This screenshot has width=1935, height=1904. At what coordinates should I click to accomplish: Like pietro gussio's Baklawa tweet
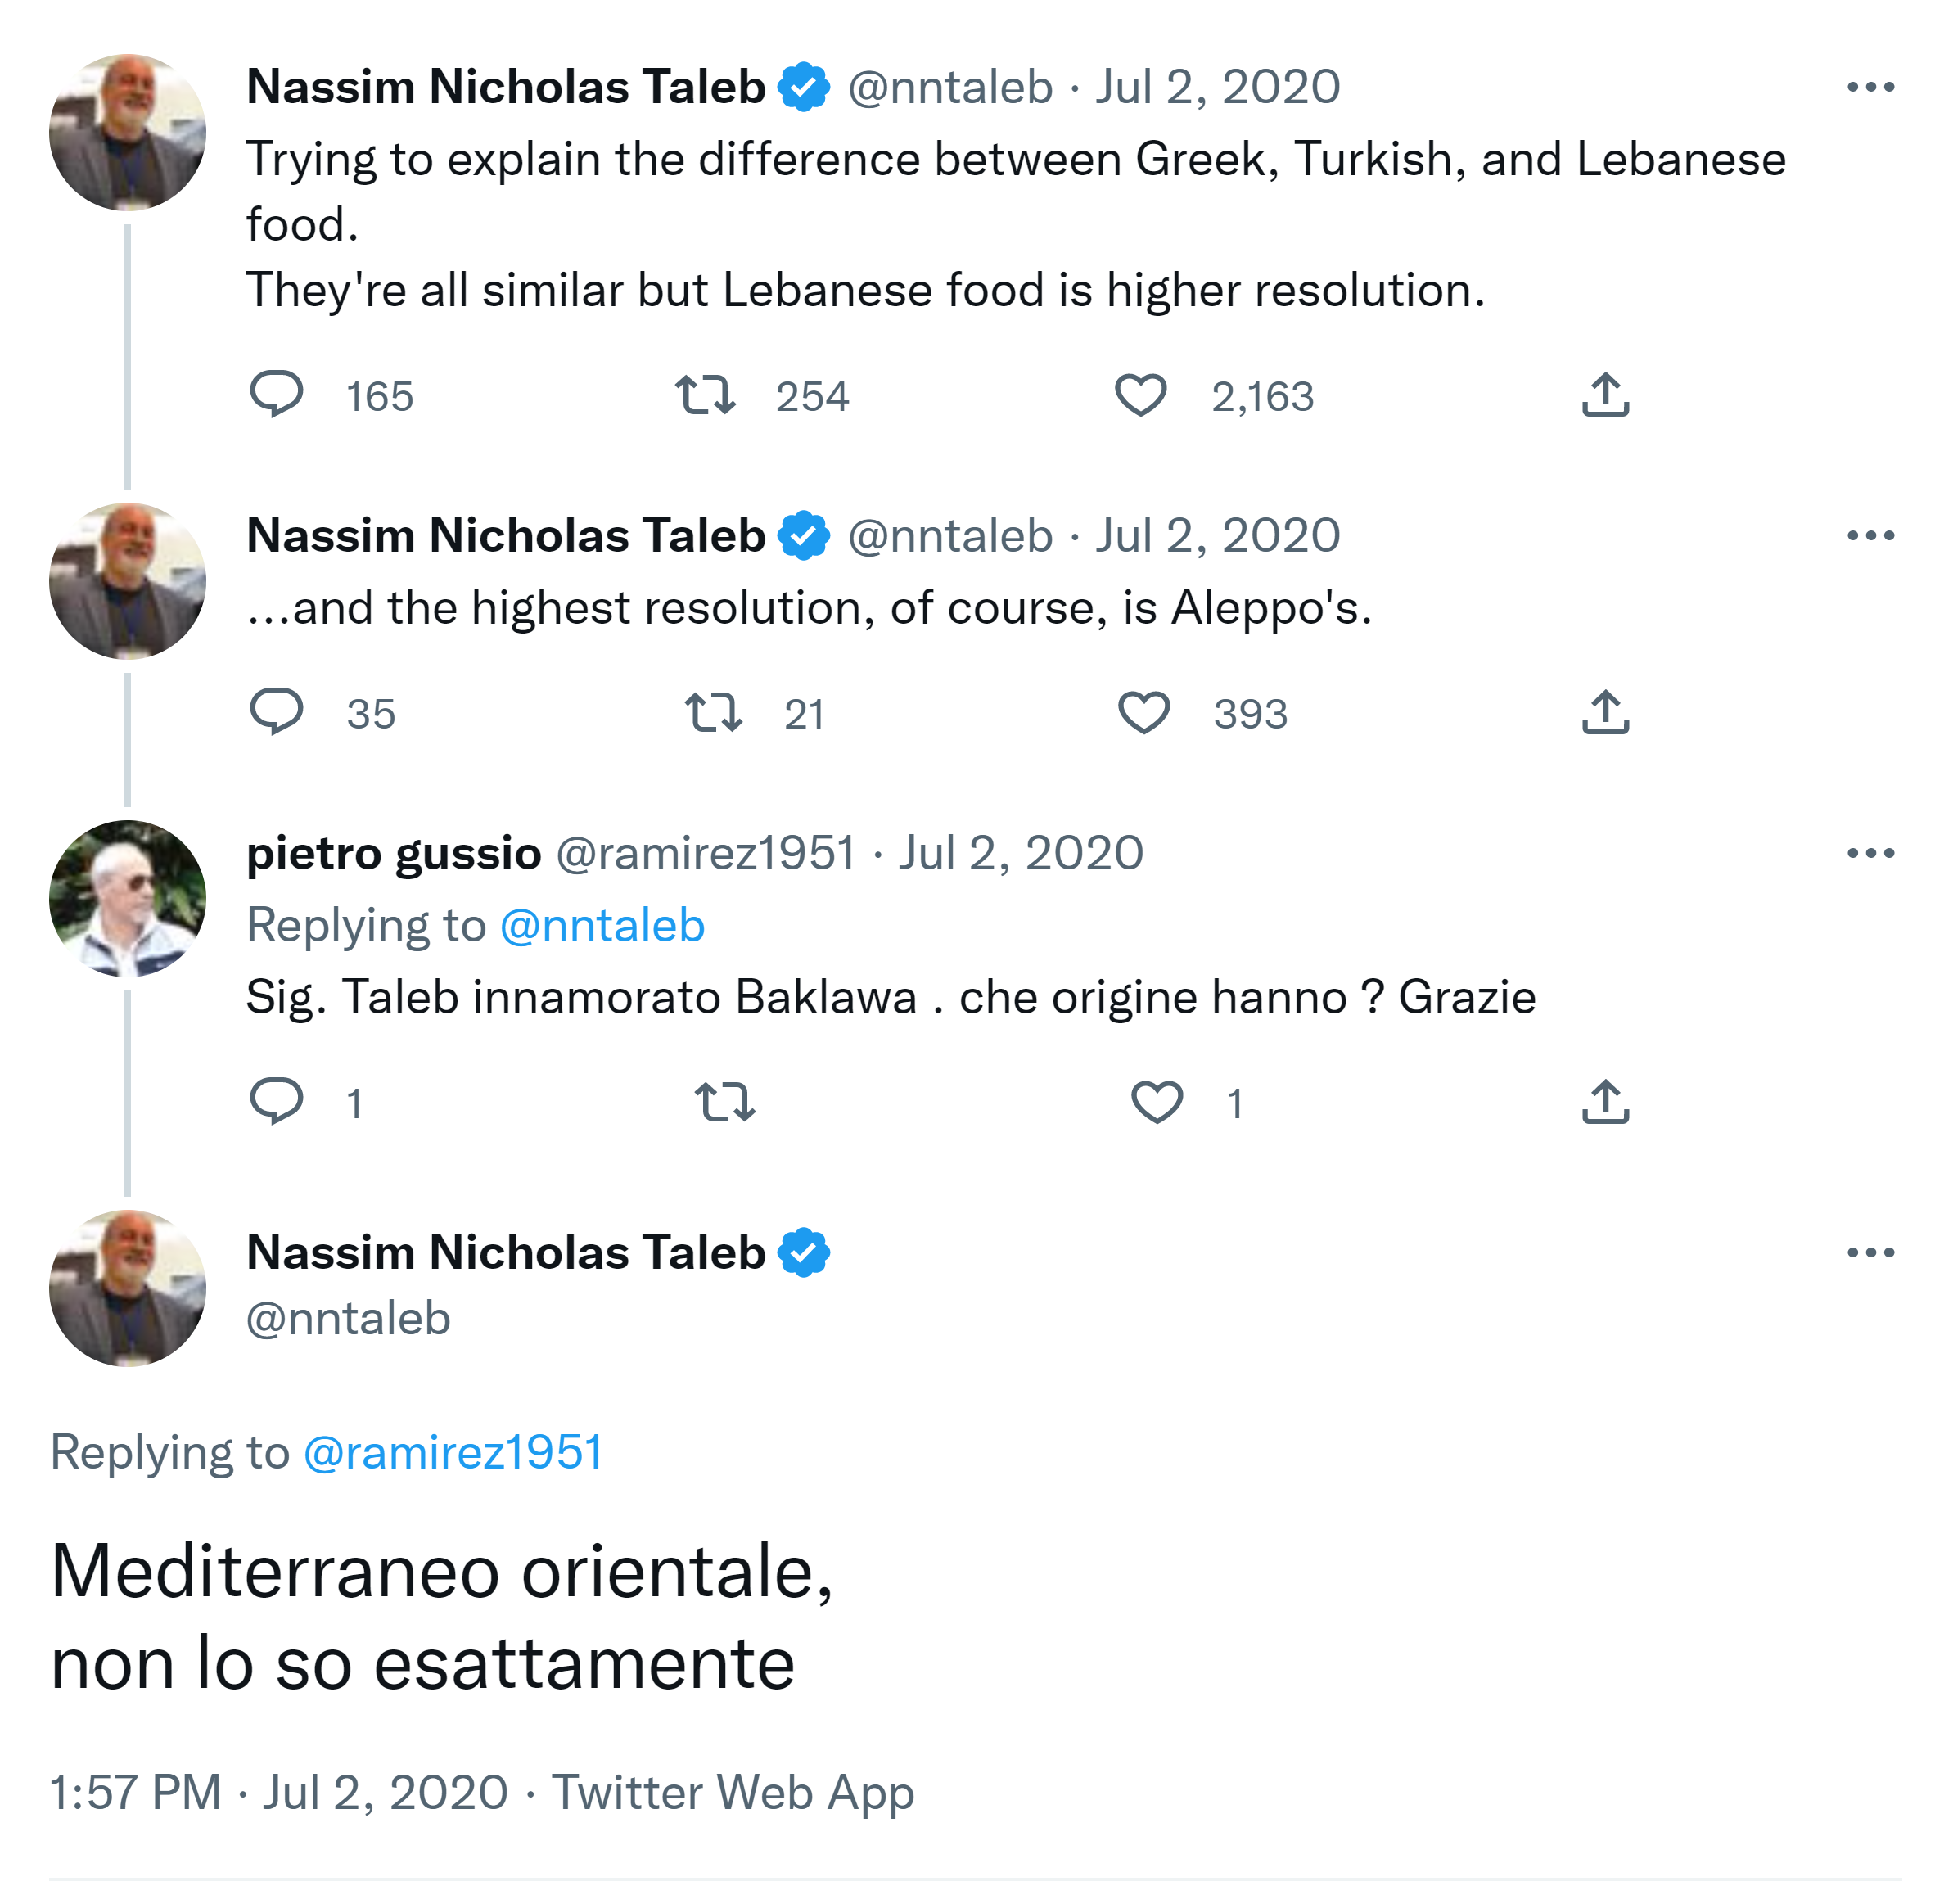point(1156,1101)
